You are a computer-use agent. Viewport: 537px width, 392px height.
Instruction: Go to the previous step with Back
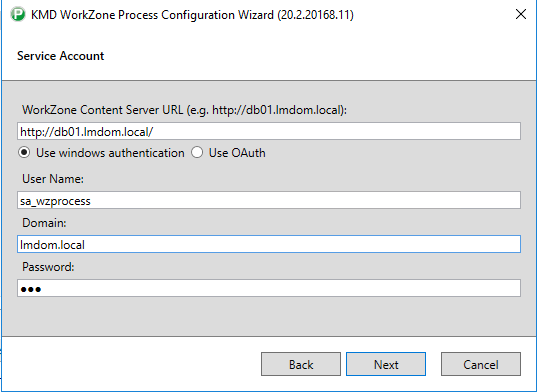(301, 364)
